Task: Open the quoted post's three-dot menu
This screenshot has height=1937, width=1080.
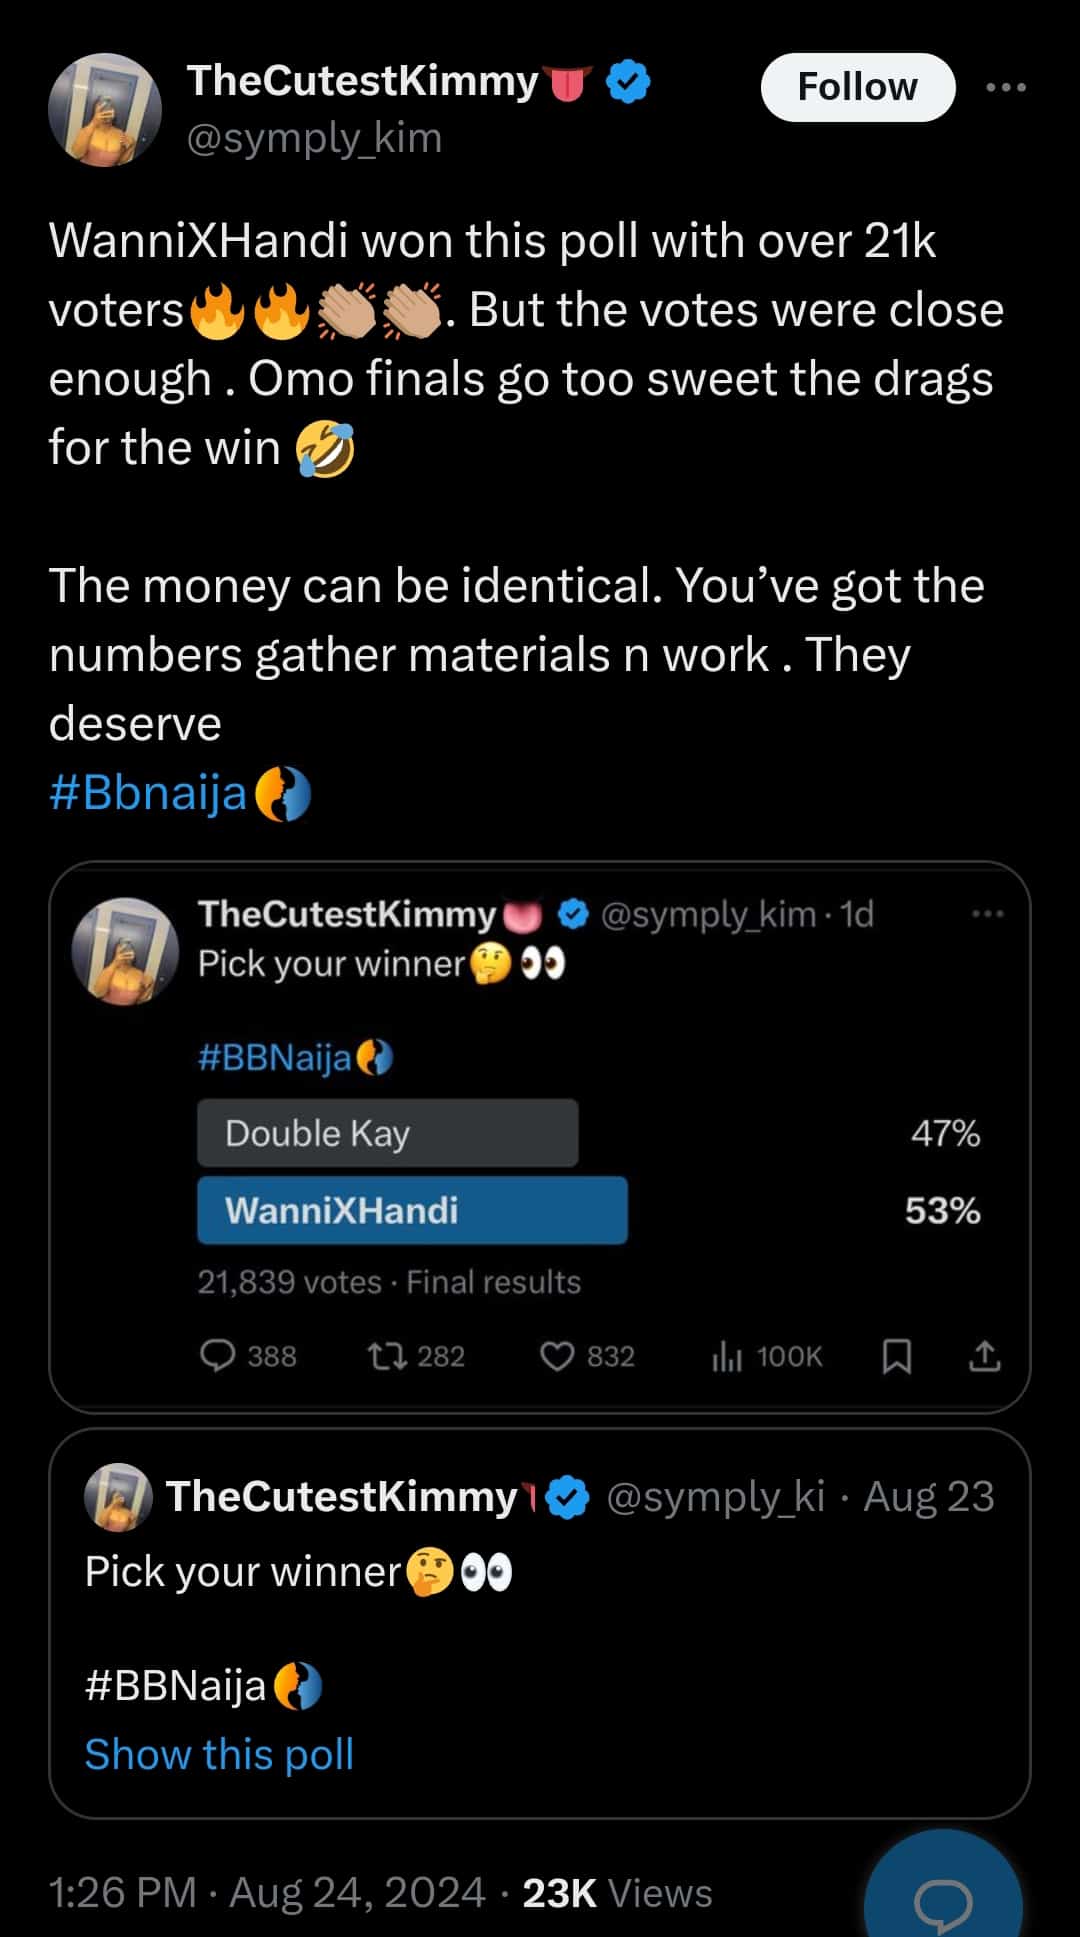Action: pyautogui.click(x=987, y=913)
